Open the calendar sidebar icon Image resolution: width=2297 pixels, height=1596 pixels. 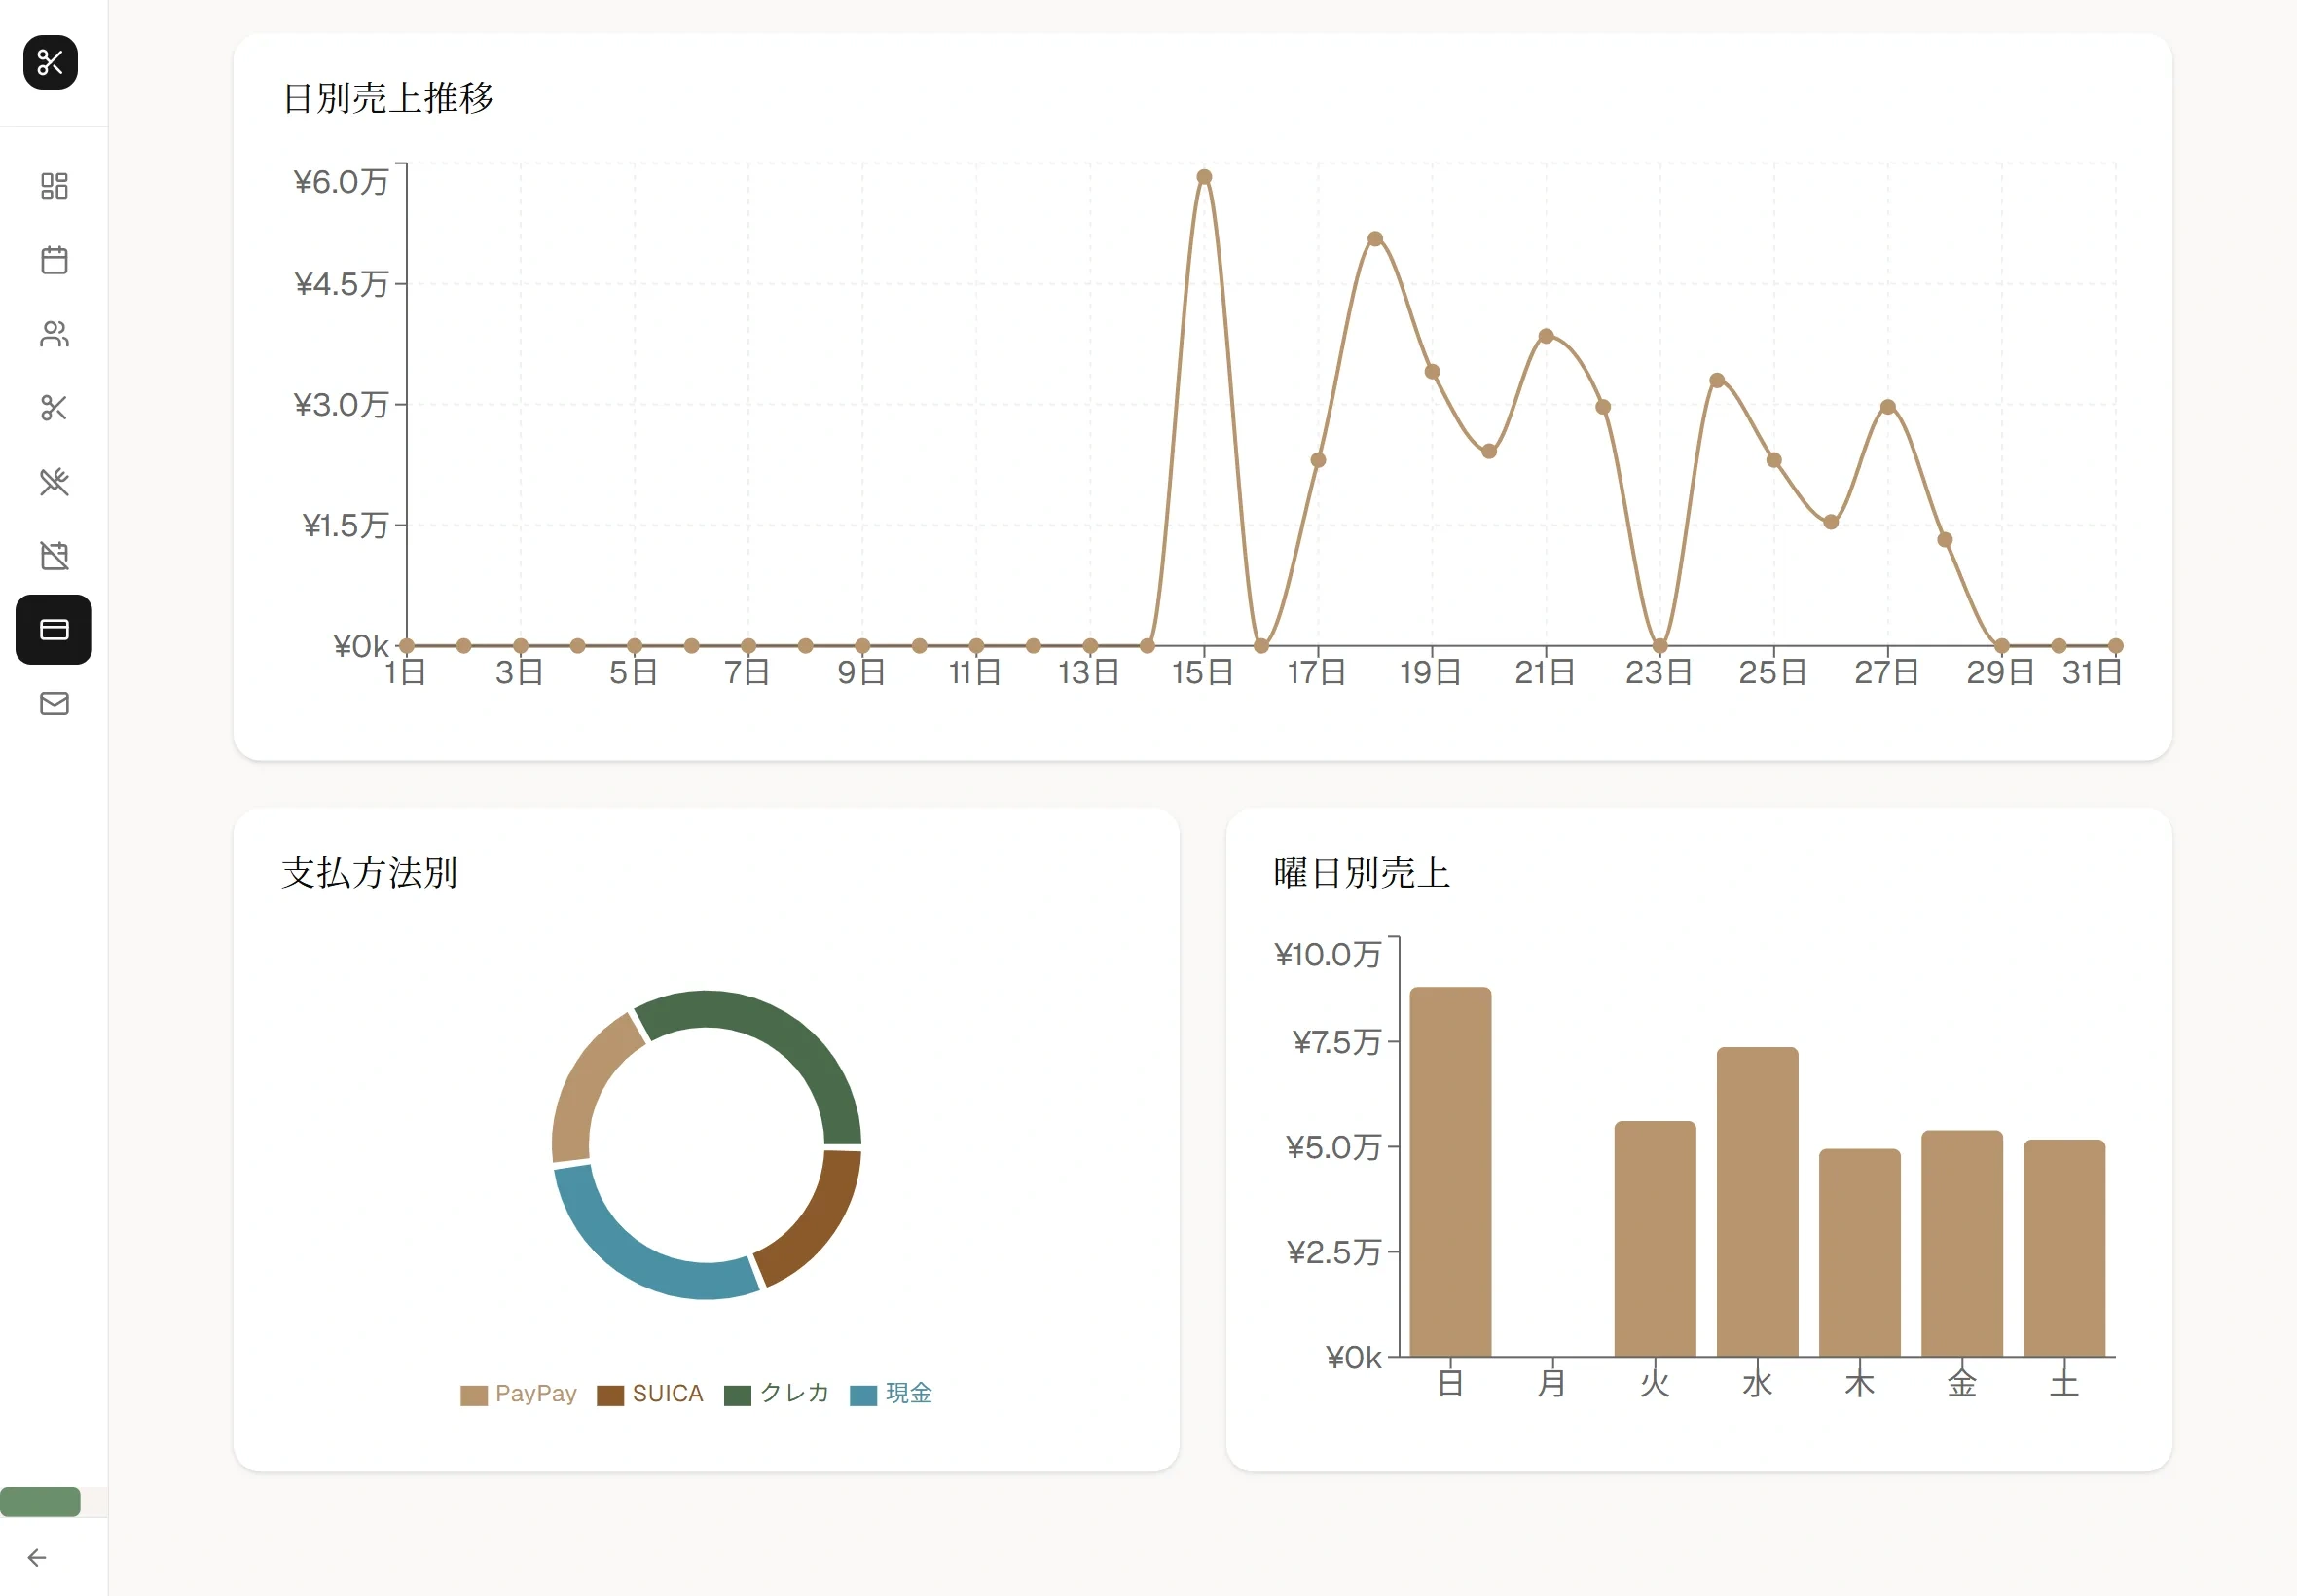pos(54,260)
